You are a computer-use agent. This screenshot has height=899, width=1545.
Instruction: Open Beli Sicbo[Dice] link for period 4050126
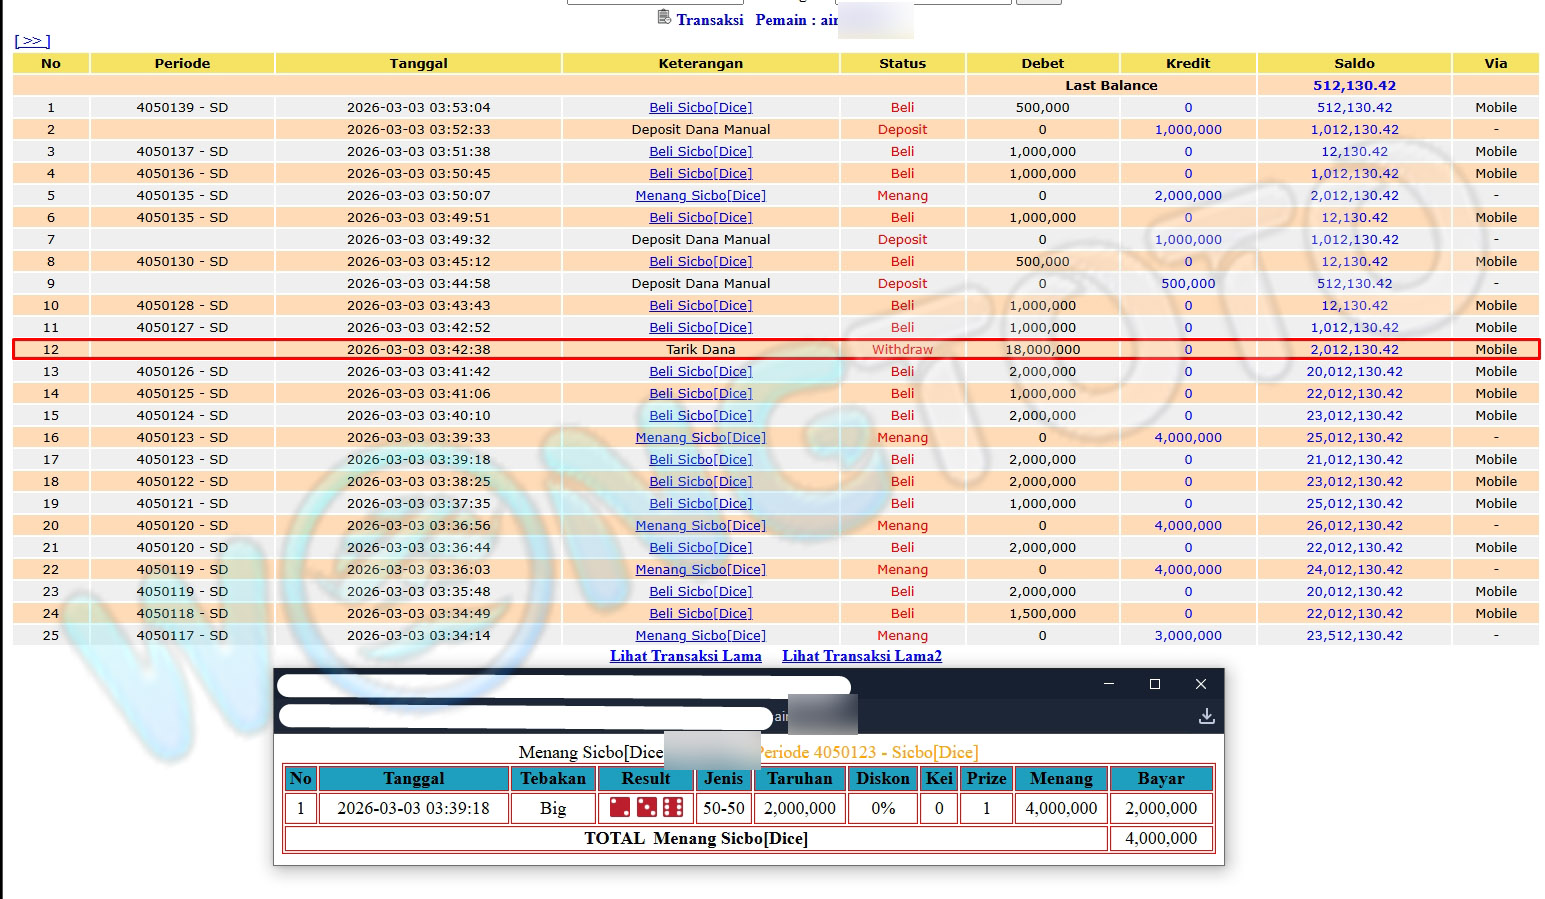click(x=700, y=372)
